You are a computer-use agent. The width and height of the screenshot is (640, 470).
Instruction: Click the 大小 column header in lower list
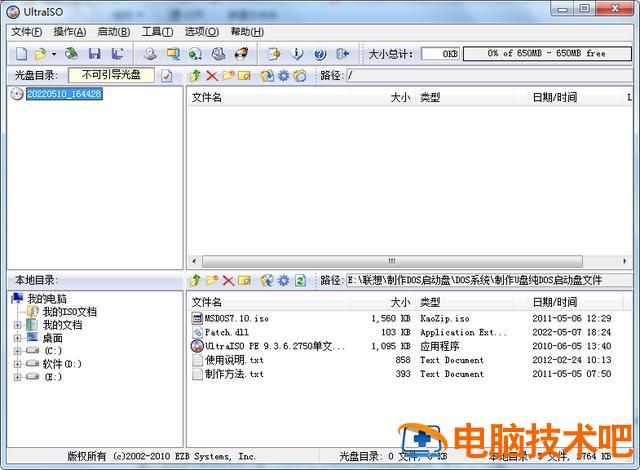click(x=384, y=302)
